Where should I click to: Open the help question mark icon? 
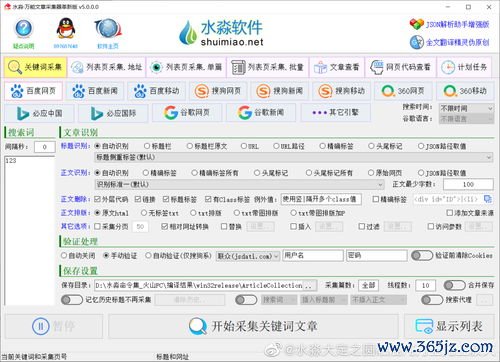pyautogui.click(x=23, y=29)
